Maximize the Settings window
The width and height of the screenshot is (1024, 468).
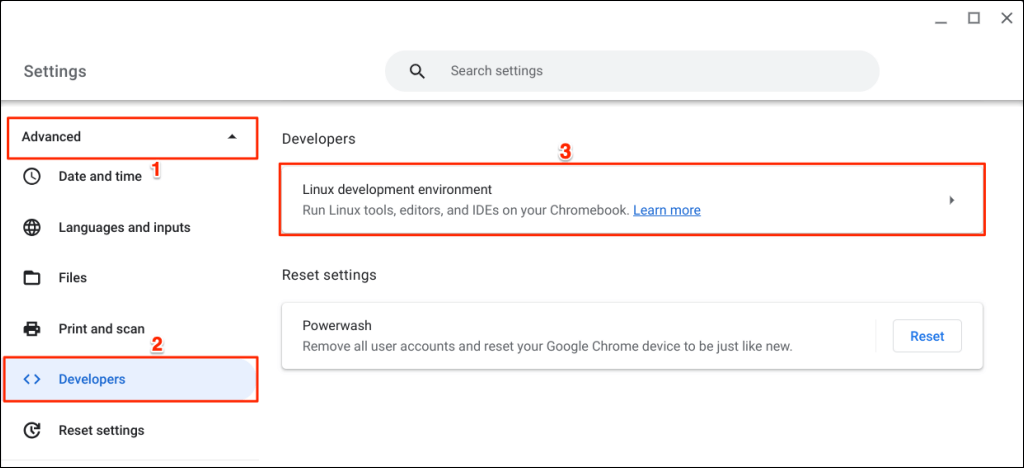pos(973,18)
